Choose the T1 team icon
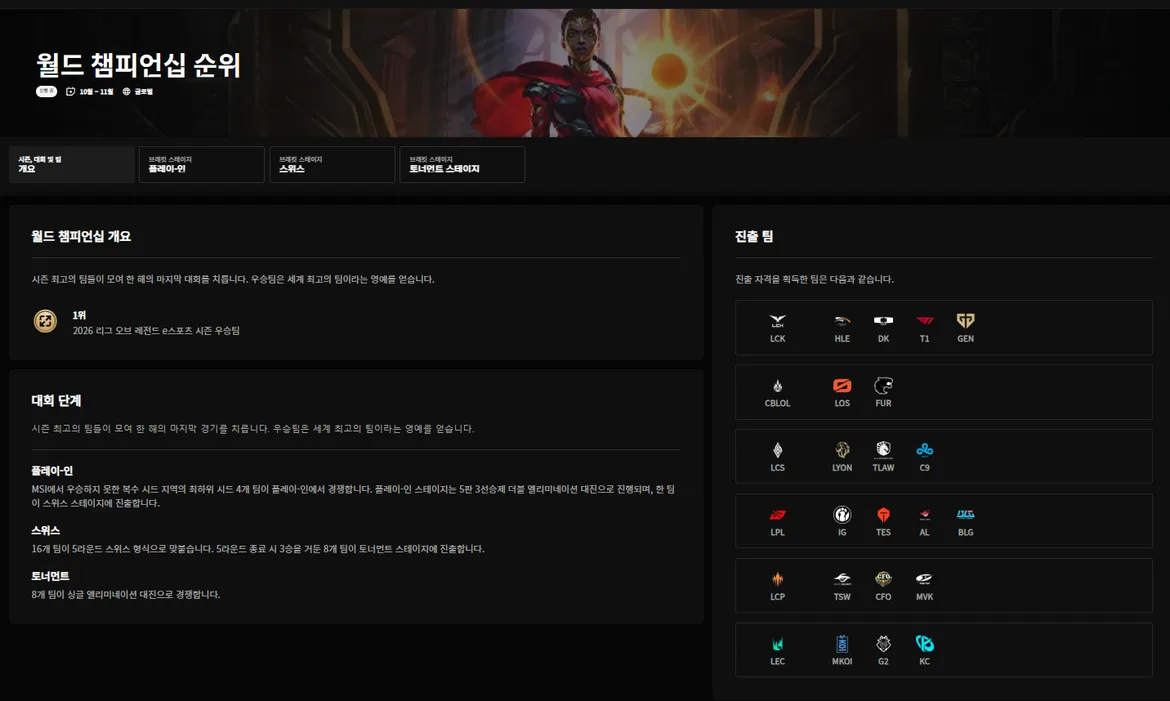 point(925,321)
